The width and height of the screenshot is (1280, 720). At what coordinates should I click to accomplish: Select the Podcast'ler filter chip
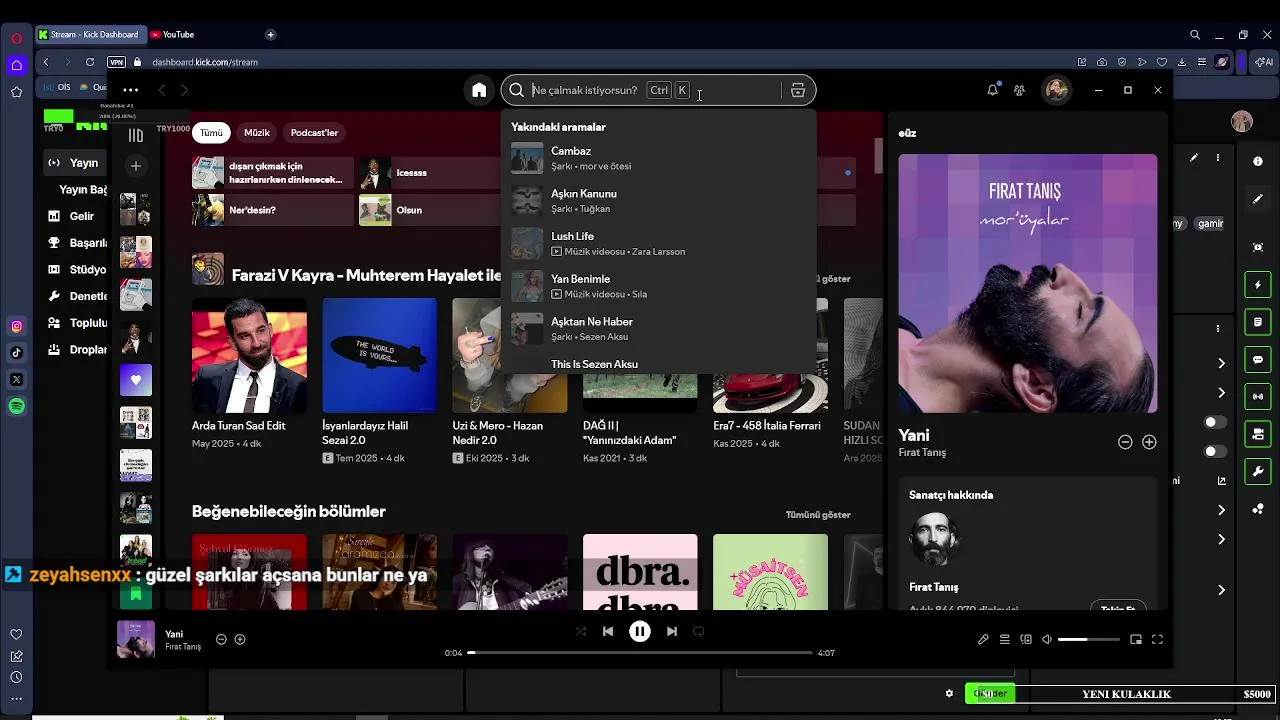coord(314,132)
